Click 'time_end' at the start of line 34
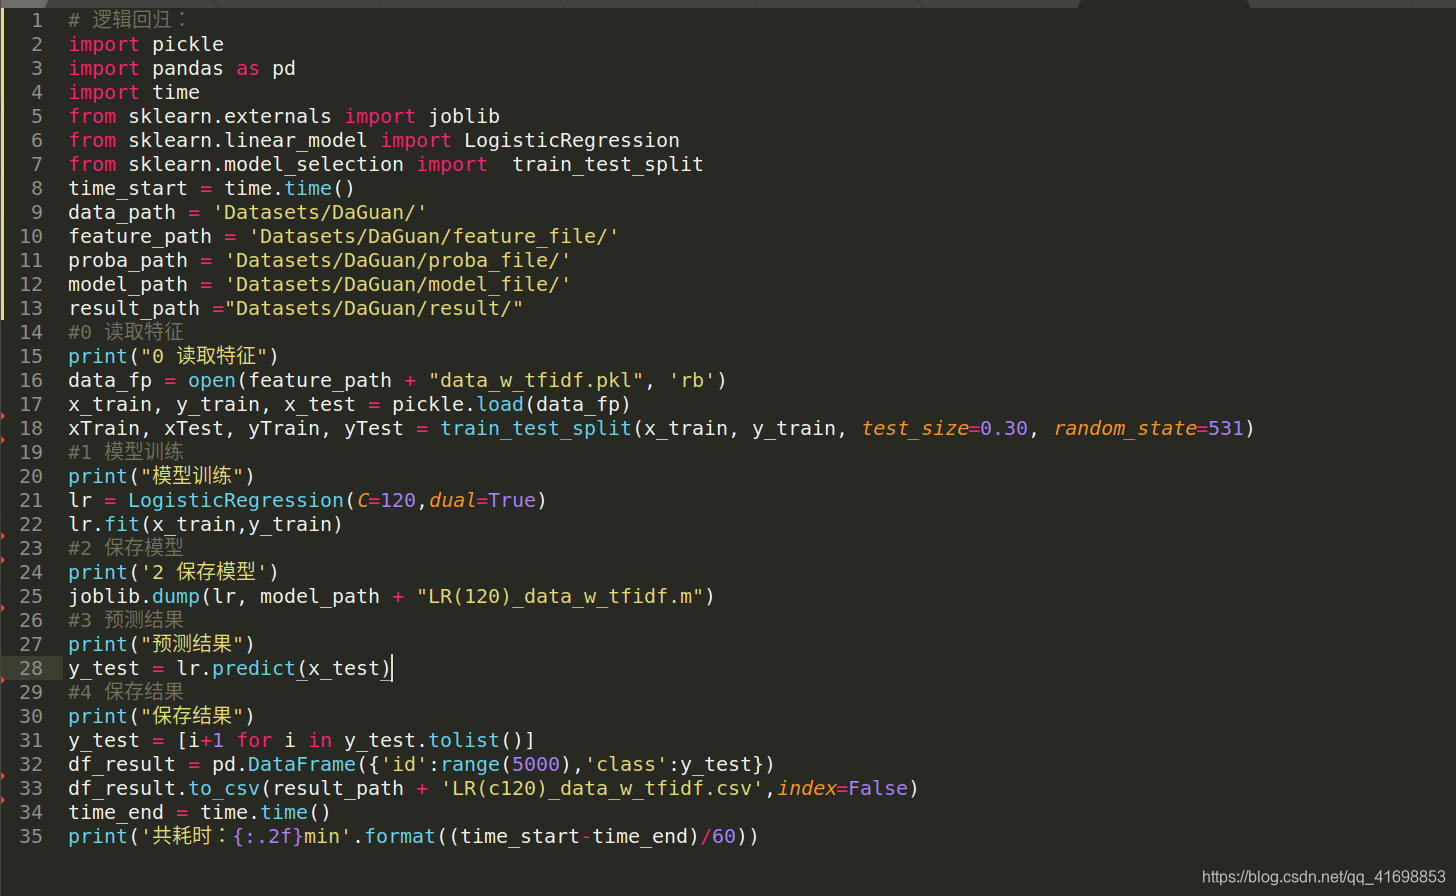 (116, 812)
